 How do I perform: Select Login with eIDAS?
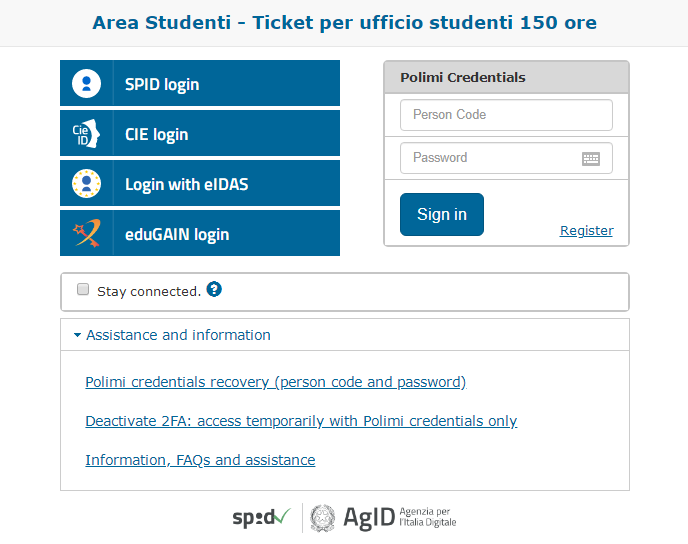pos(200,183)
